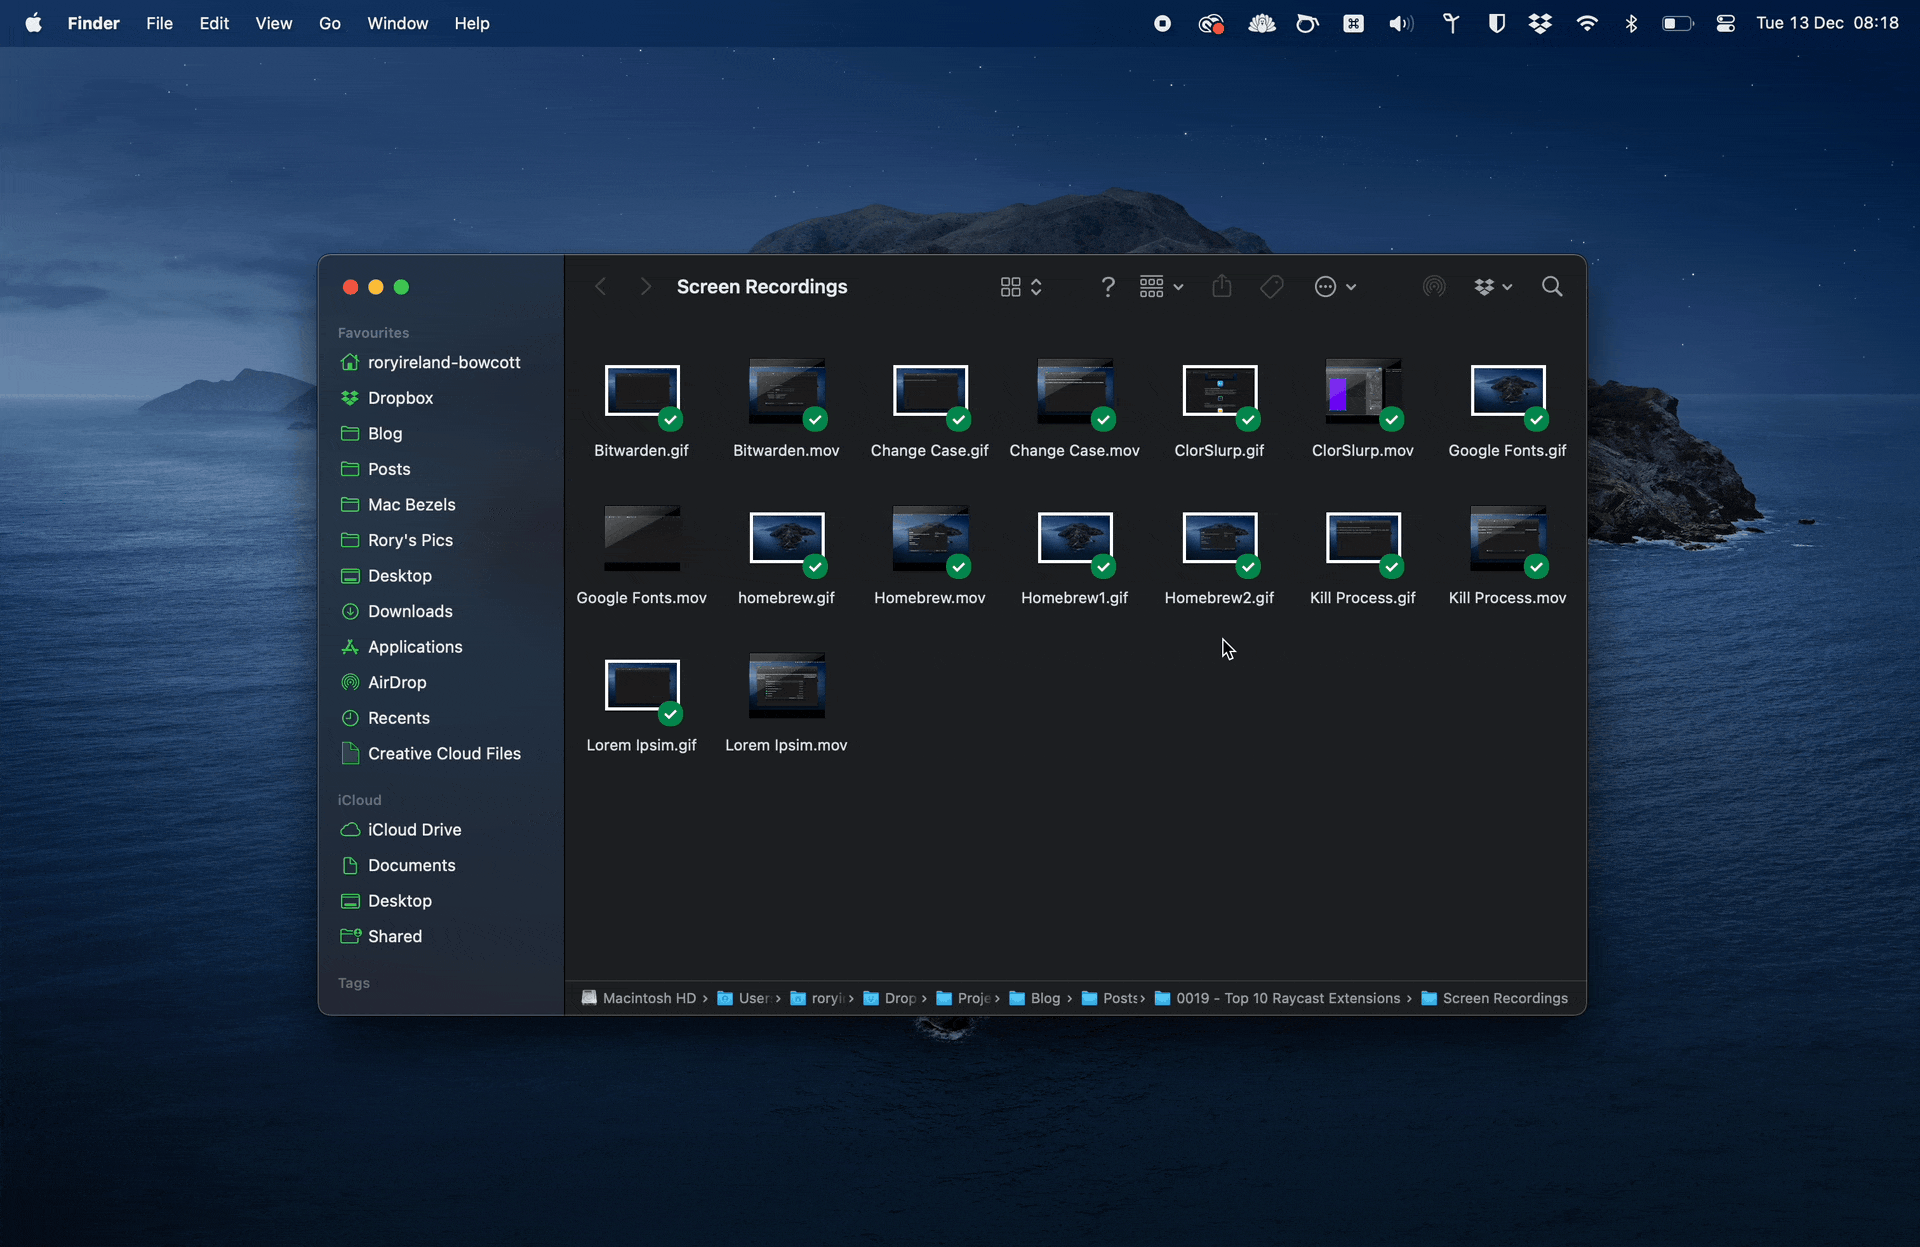This screenshot has width=1920, height=1247.
Task: Click the Dropbox menu bar icon
Action: pos(1540,23)
